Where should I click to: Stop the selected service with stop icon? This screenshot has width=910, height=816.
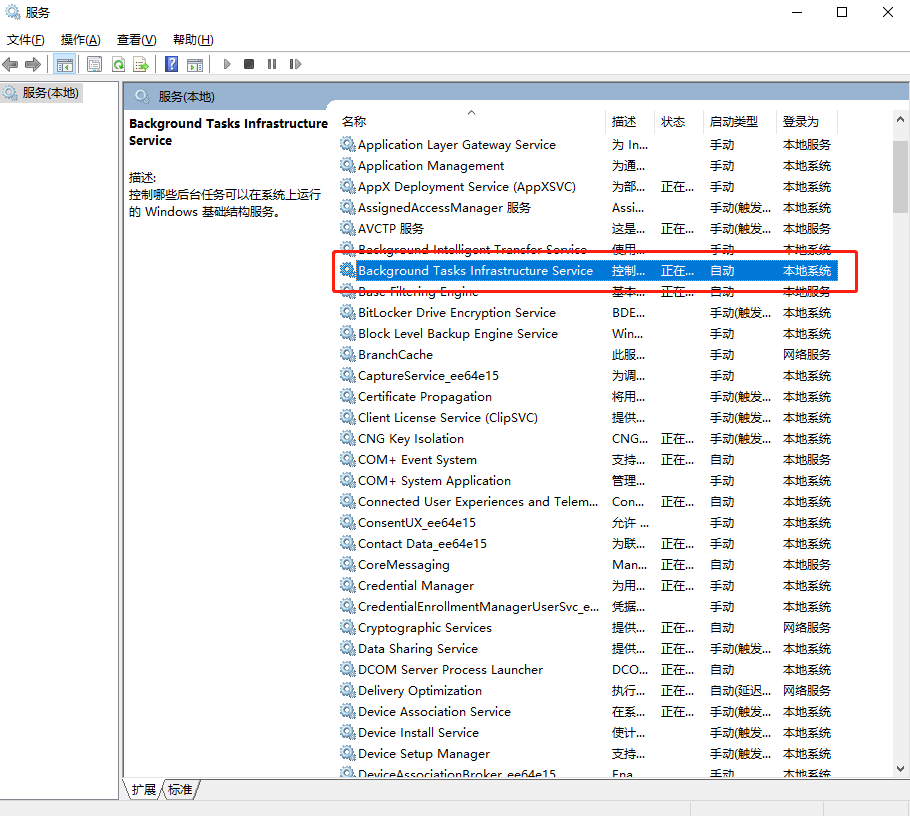pyautogui.click(x=250, y=63)
